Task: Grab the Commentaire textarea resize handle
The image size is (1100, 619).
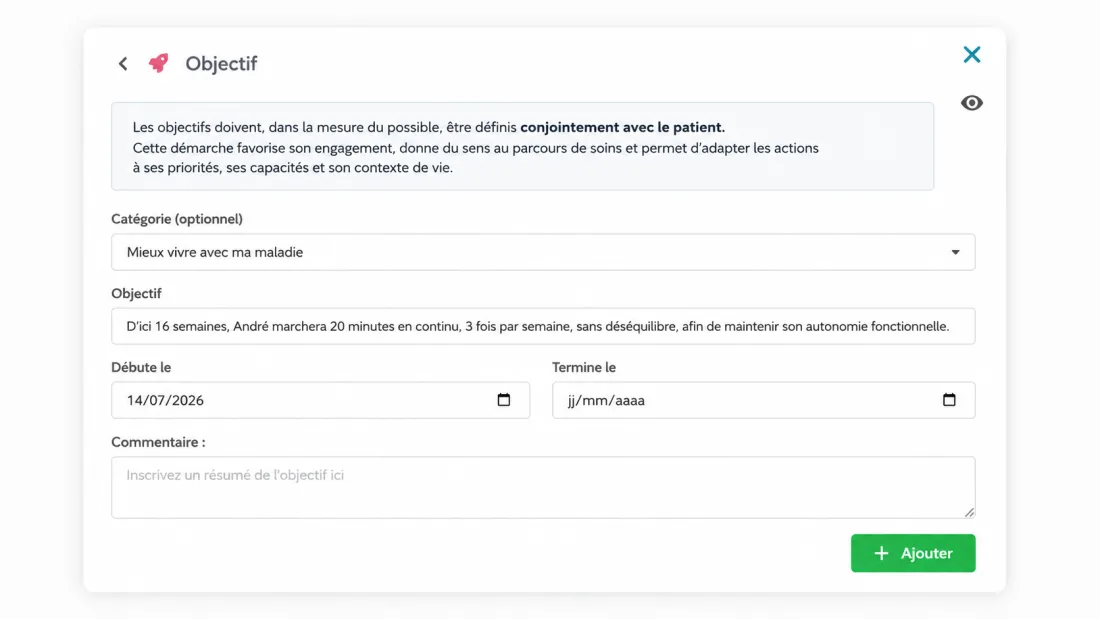Action: point(970,512)
